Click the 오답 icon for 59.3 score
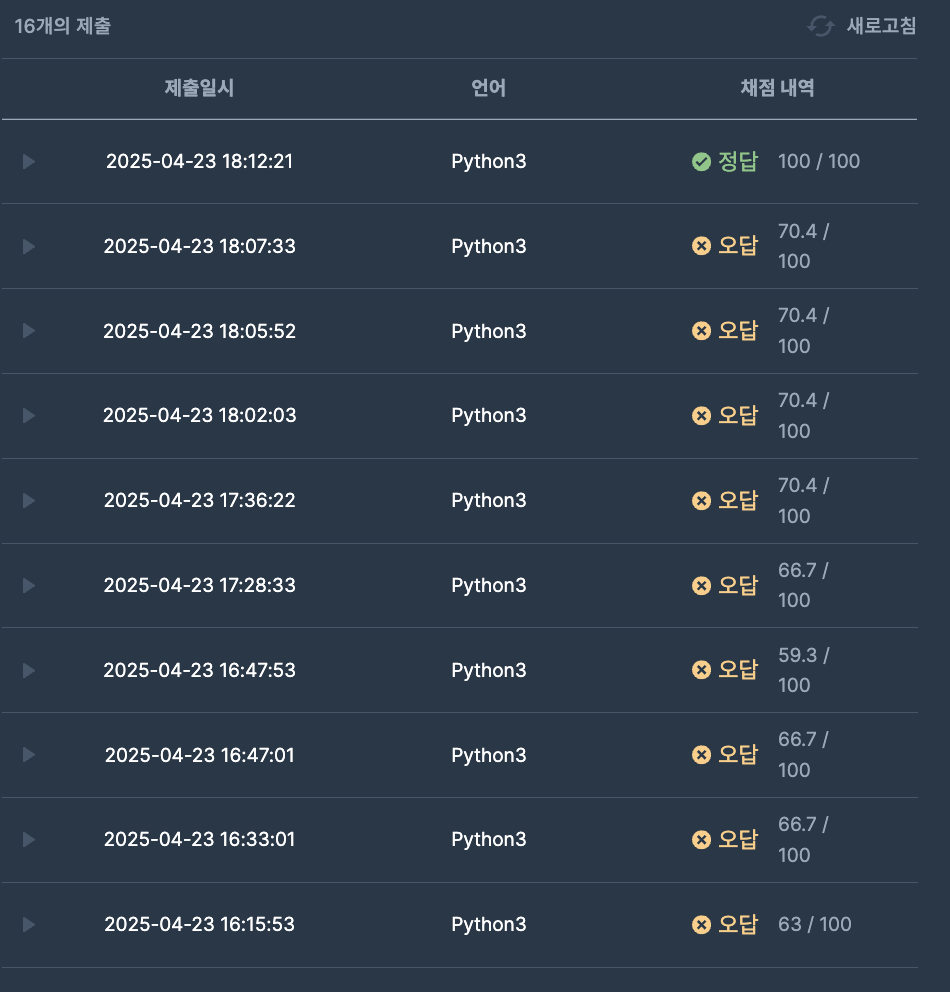Viewport: 950px width, 992px height. coord(701,669)
